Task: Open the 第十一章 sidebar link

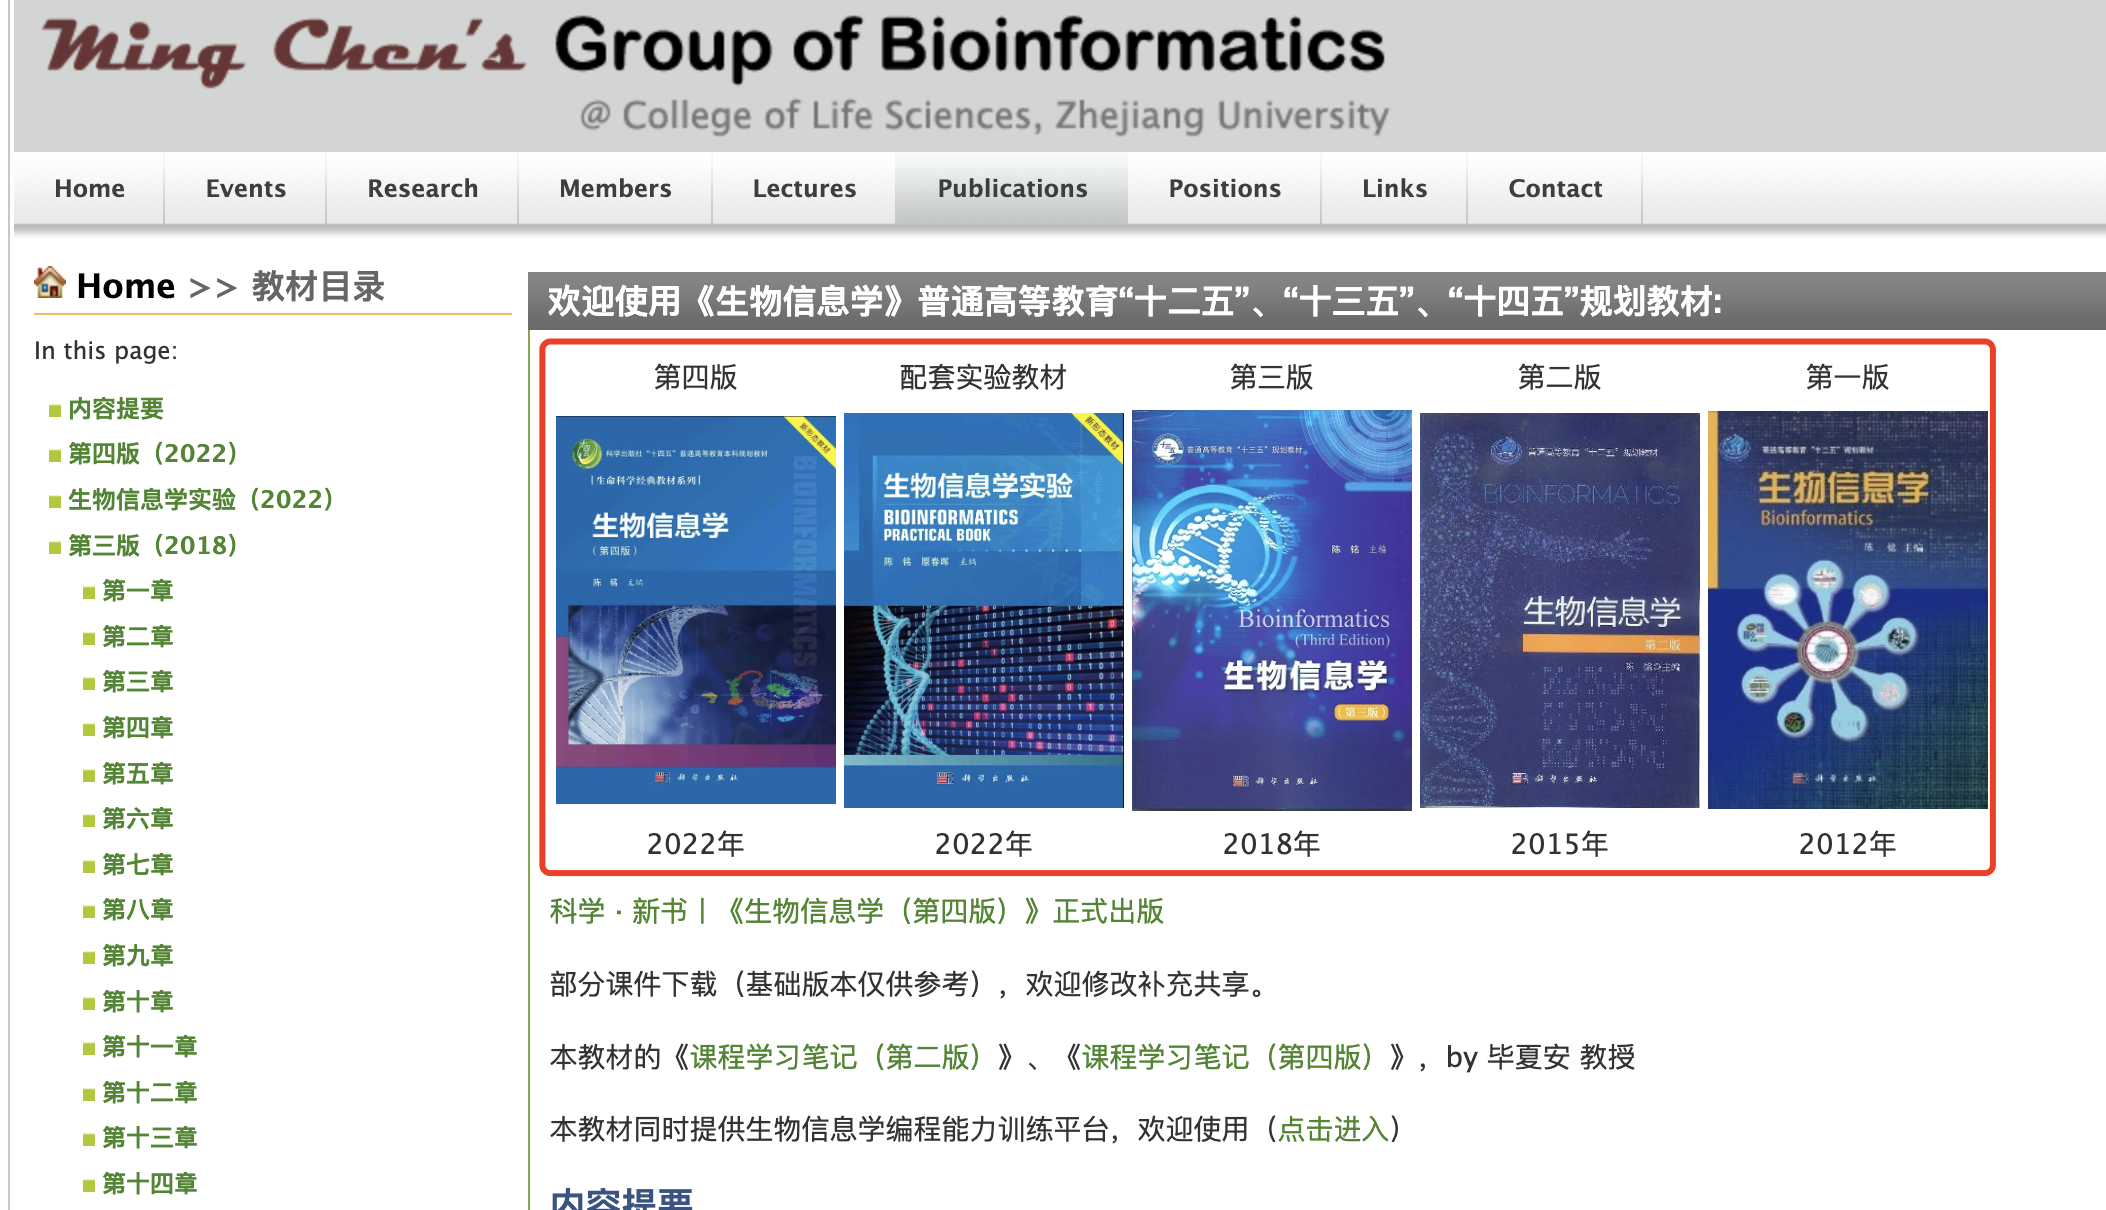Action: click(150, 1046)
